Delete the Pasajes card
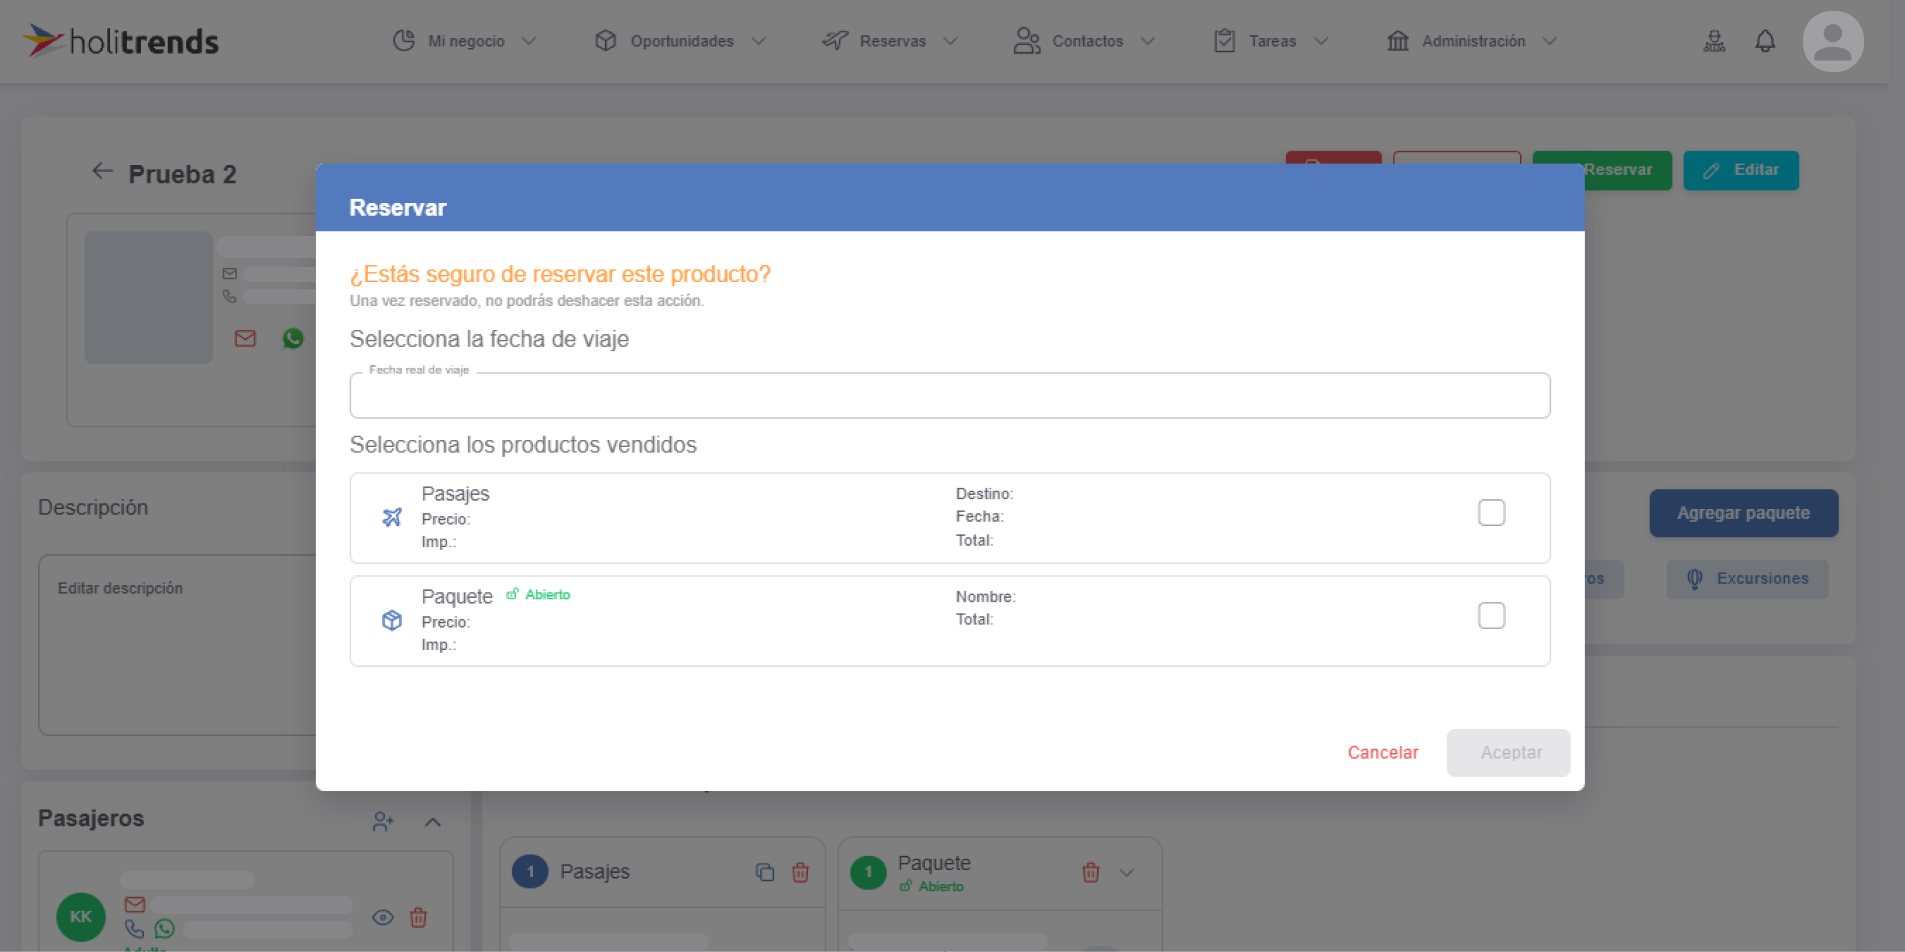Screen dimensions: 1905x952 click(800, 872)
